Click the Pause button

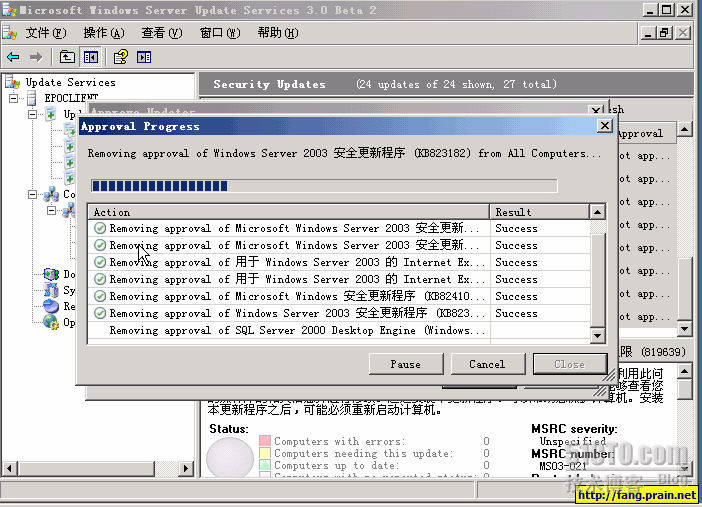(x=406, y=364)
